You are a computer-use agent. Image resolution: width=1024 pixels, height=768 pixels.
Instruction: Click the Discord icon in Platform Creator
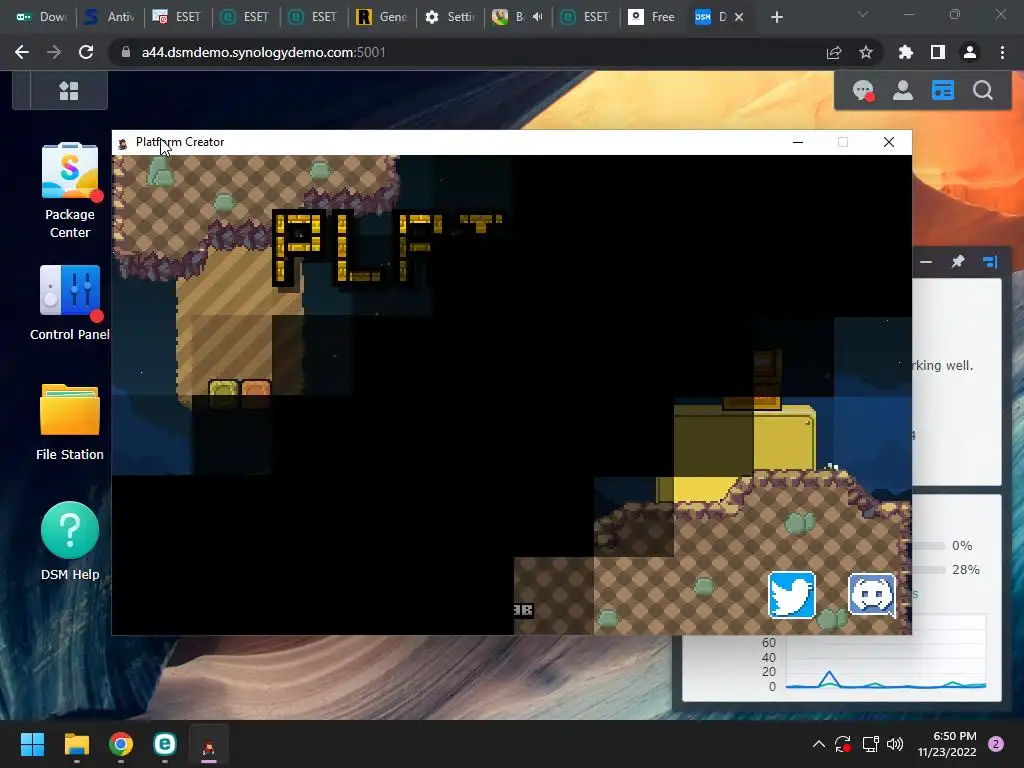click(x=872, y=594)
